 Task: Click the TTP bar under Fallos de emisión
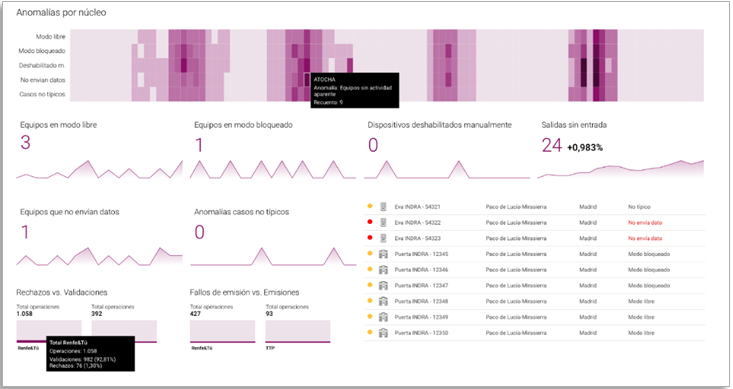pyautogui.click(x=298, y=331)
